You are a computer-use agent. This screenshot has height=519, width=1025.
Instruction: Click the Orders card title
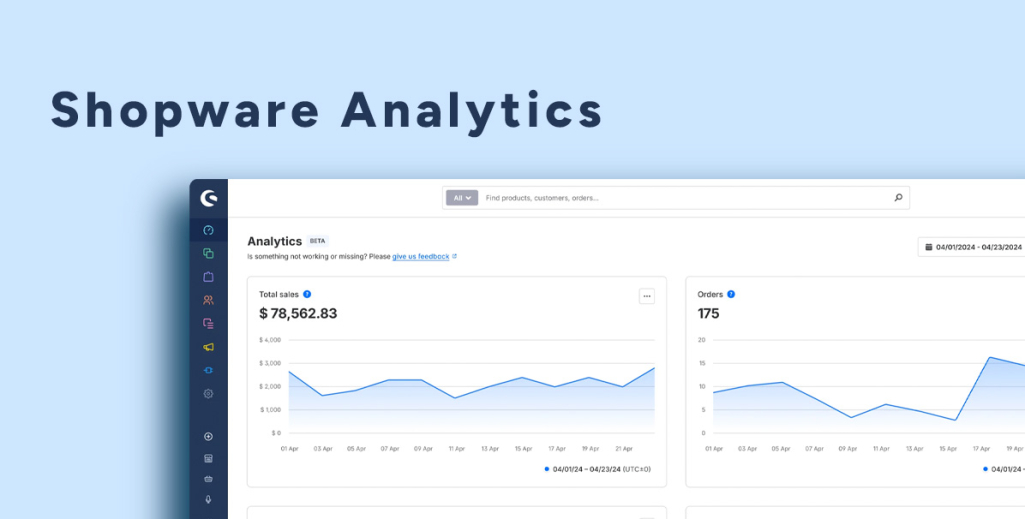point(710,294)
